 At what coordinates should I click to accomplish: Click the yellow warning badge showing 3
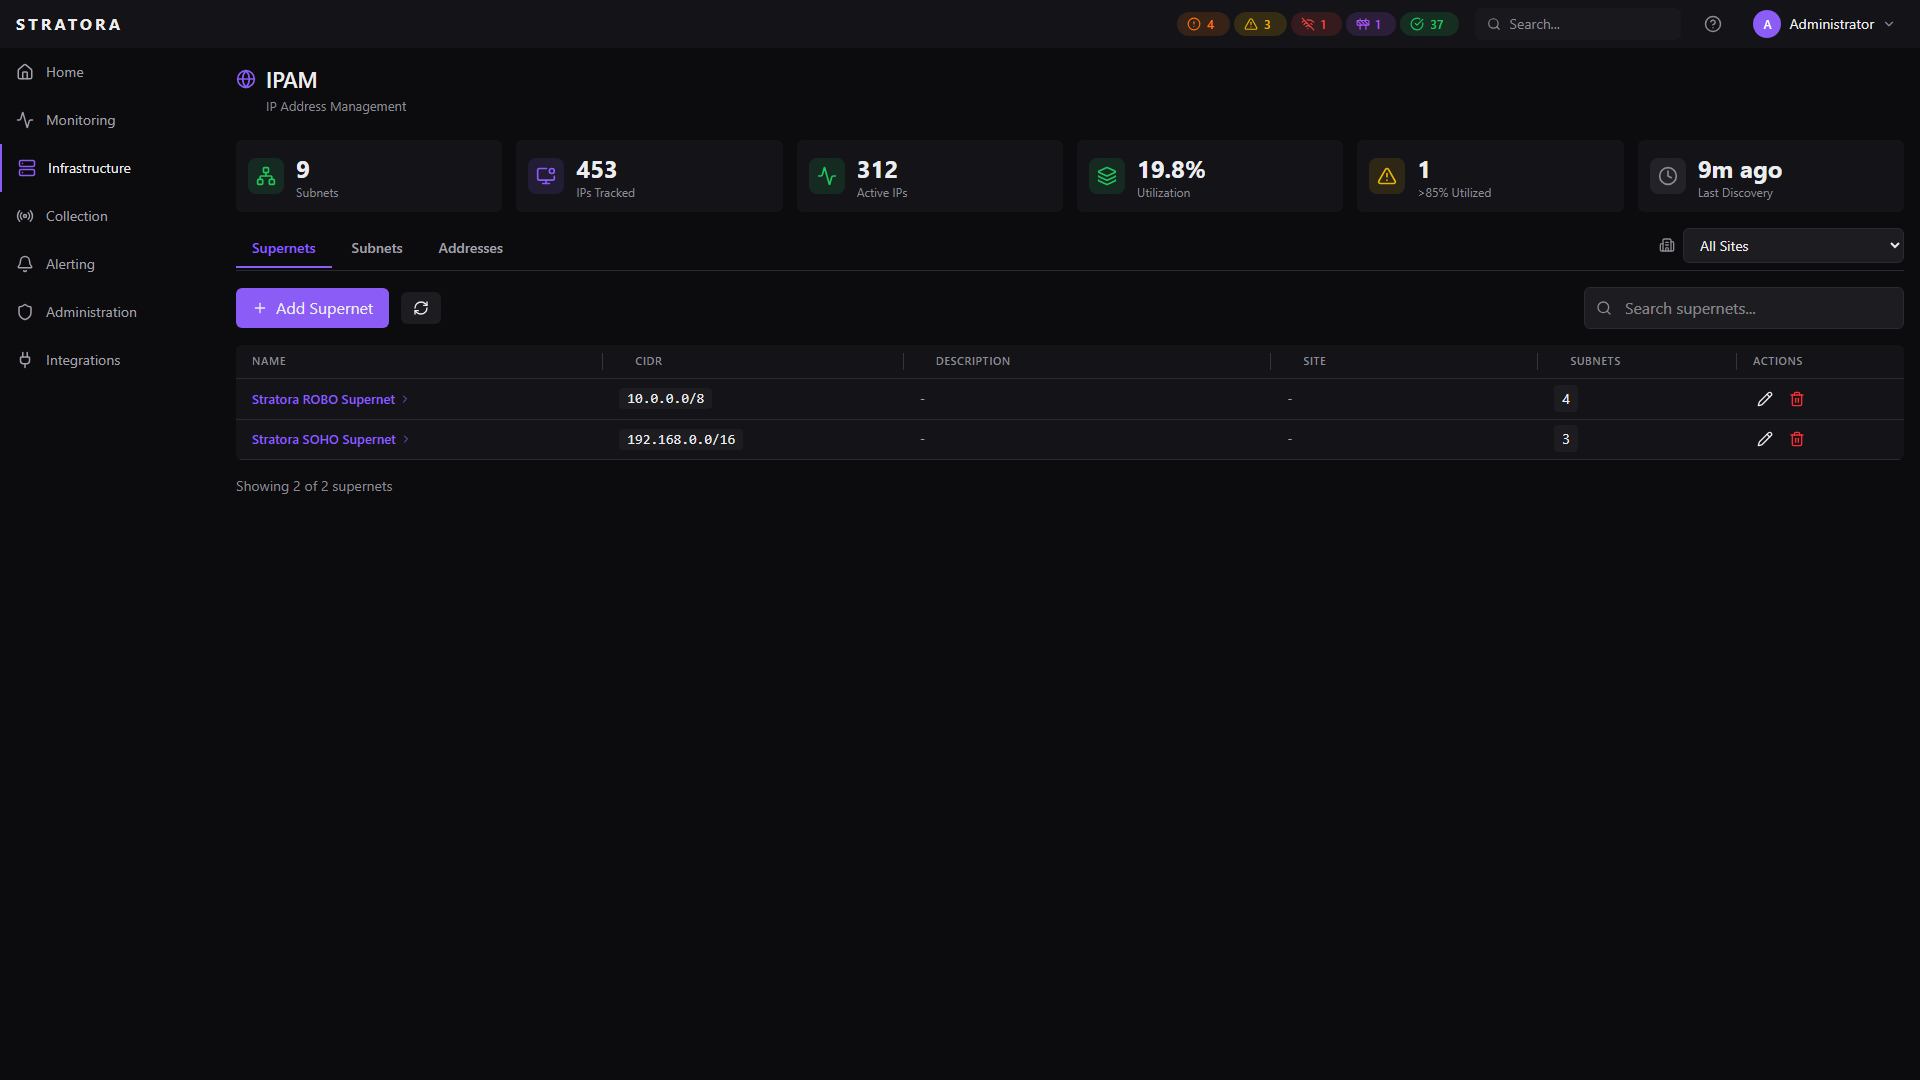(1259, 24)
